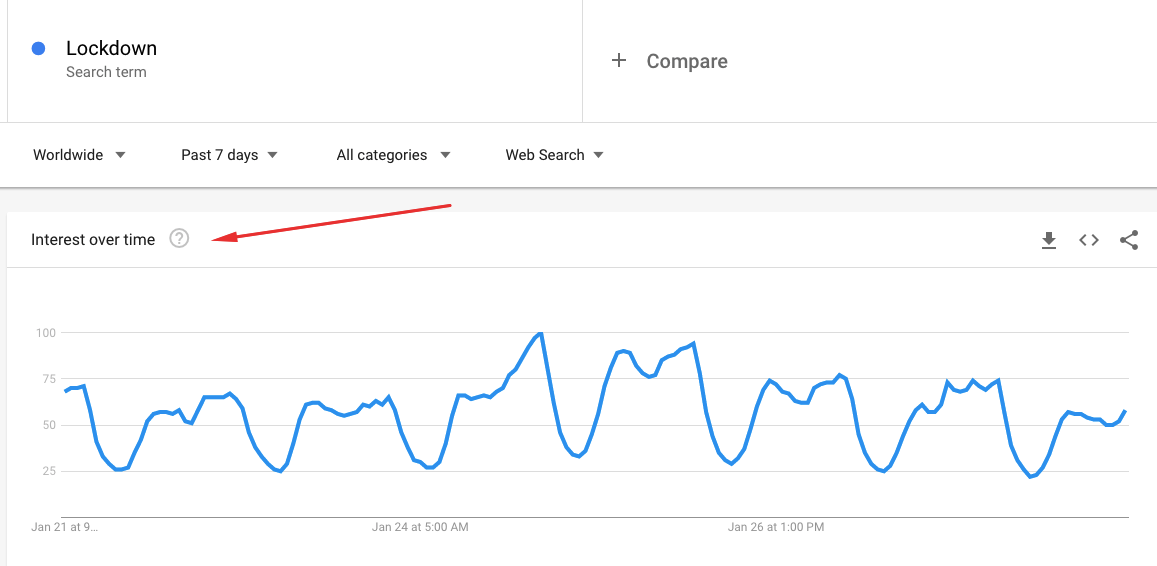
Task: Click the Search term subtitle text
Action: pos(106,72)
